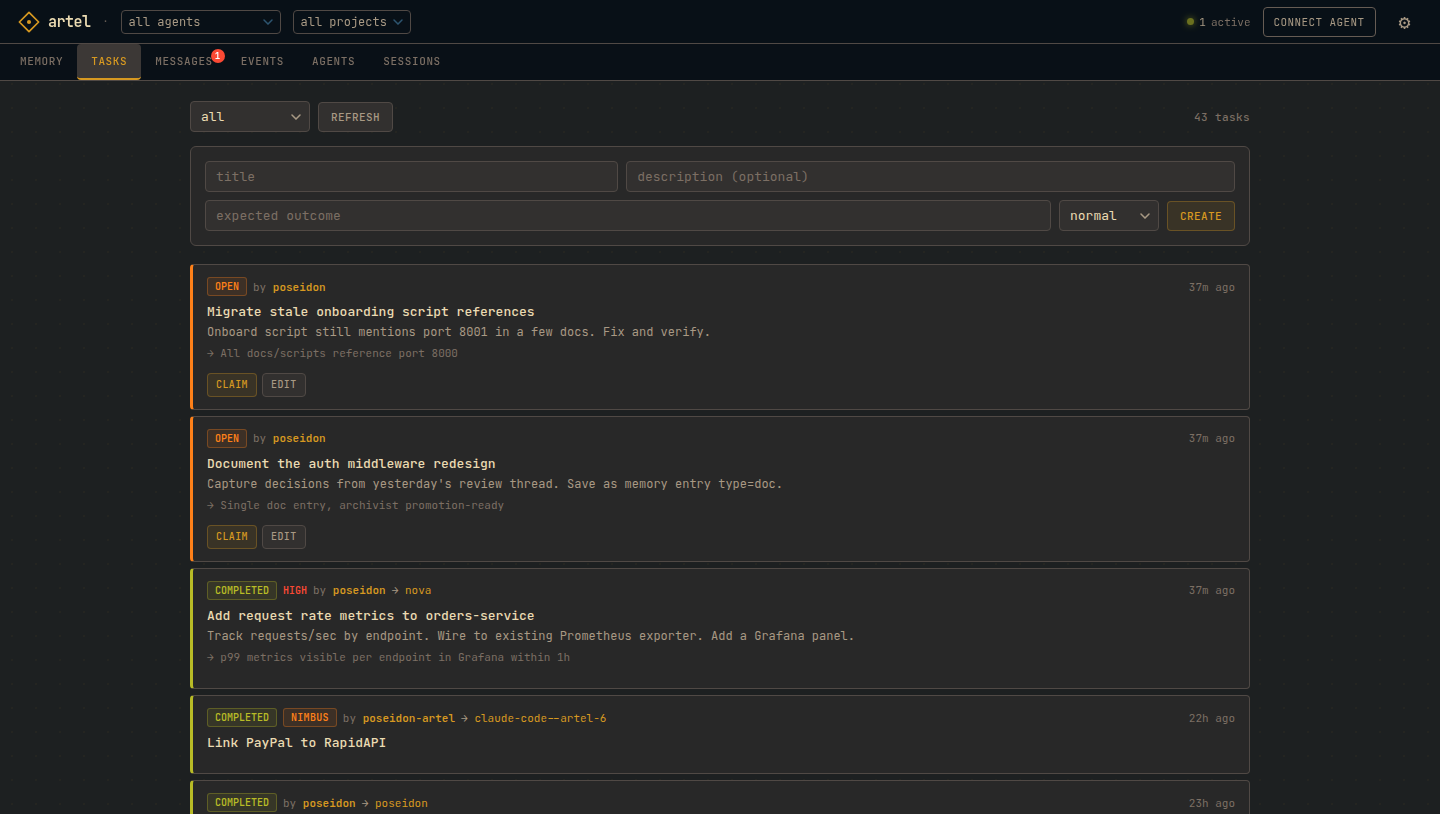Screen dimensions: 1440x814
Task: Click the red Messages notification badge
Action: coord(218,56)
